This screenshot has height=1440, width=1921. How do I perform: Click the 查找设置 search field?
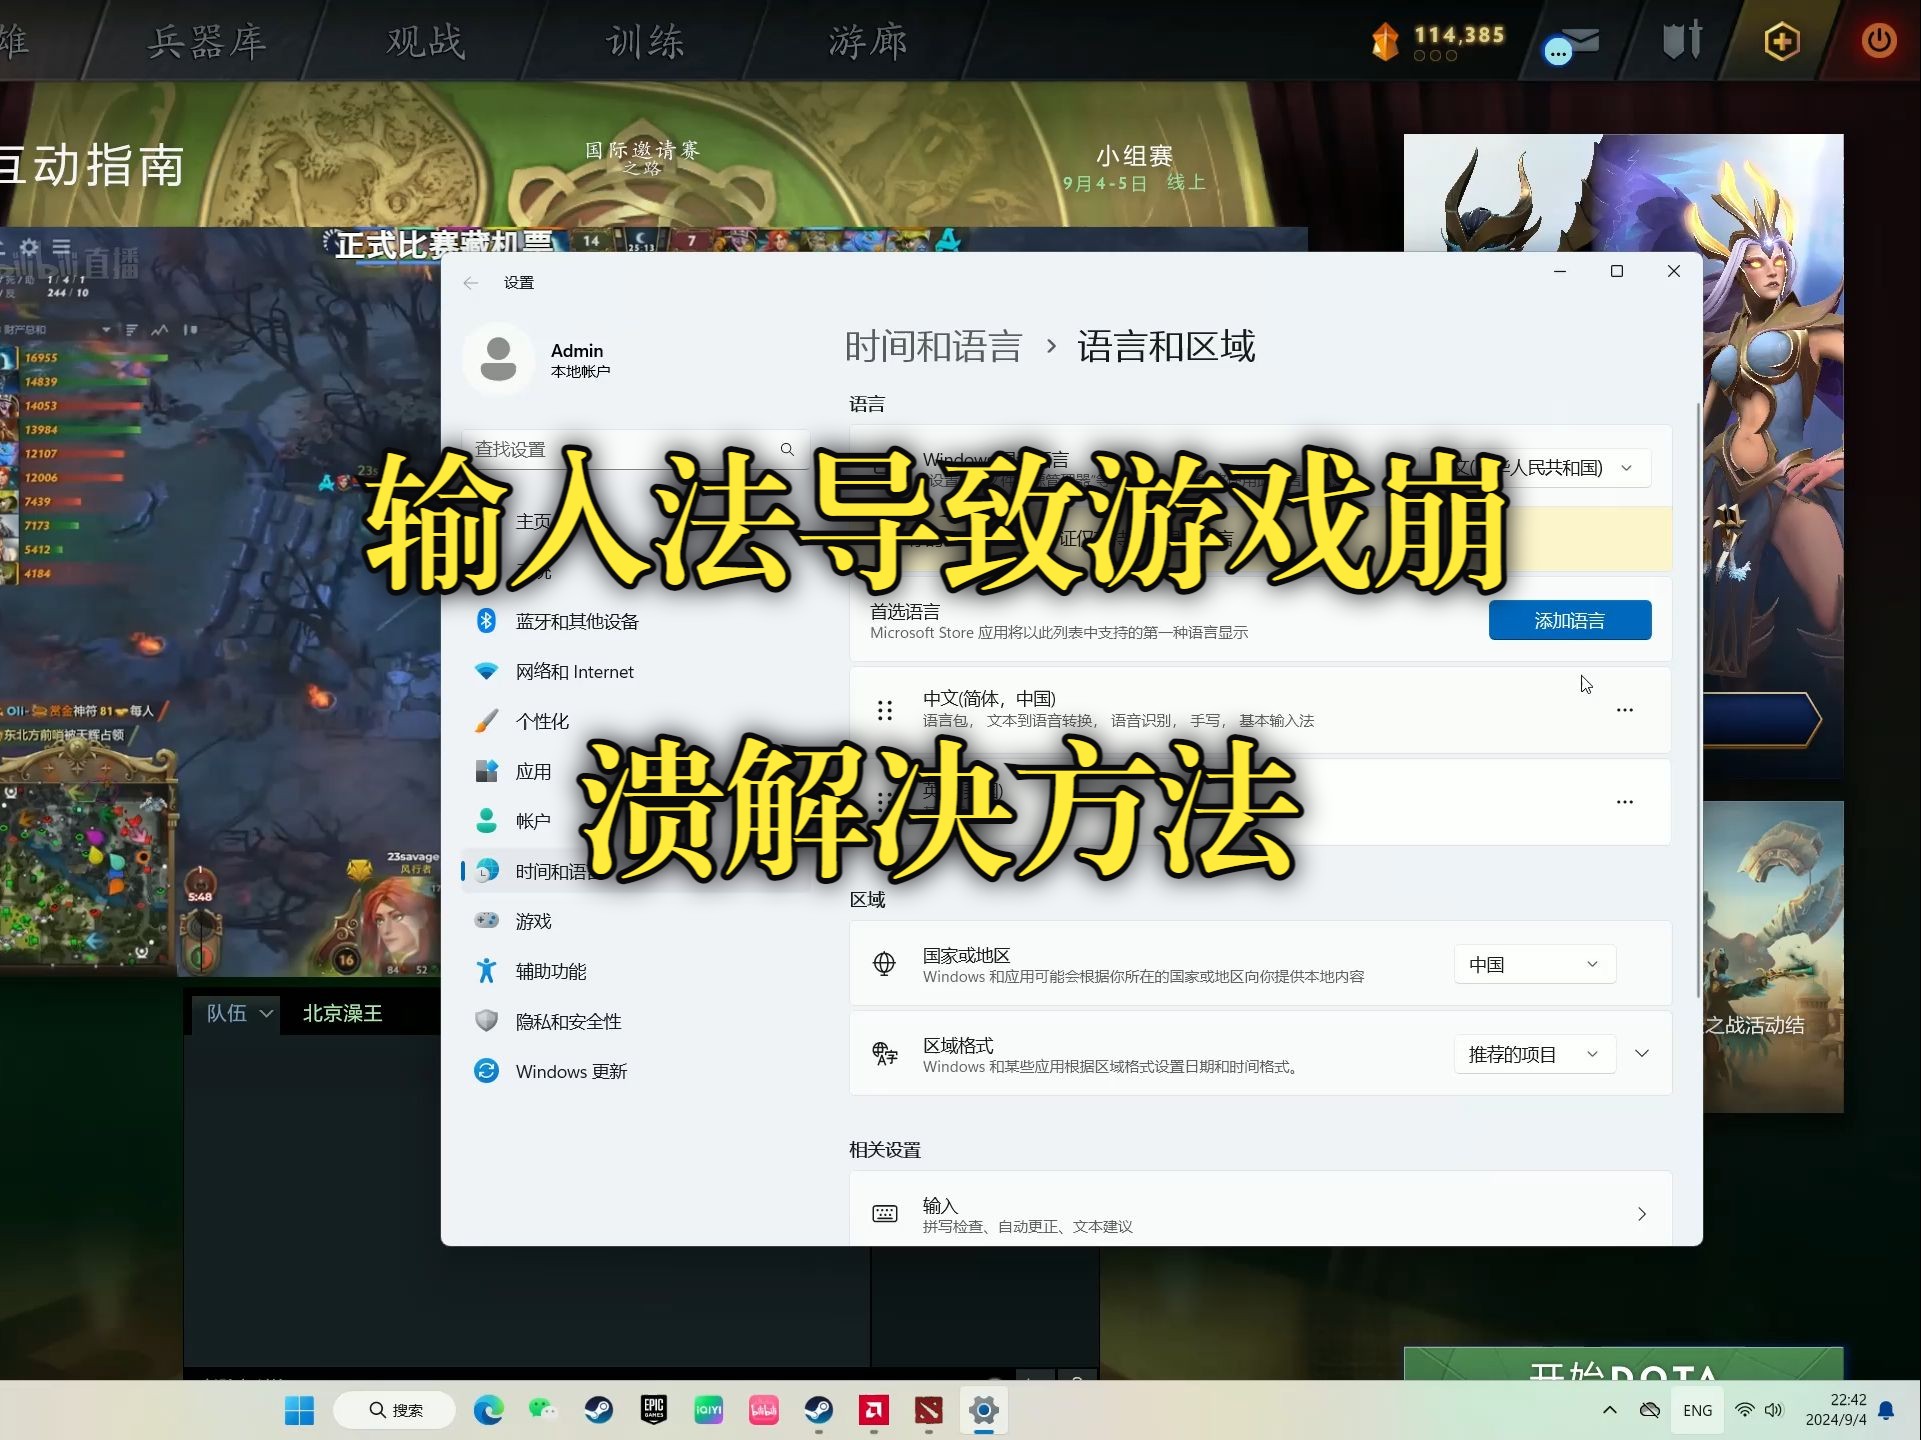pos(635,450)
